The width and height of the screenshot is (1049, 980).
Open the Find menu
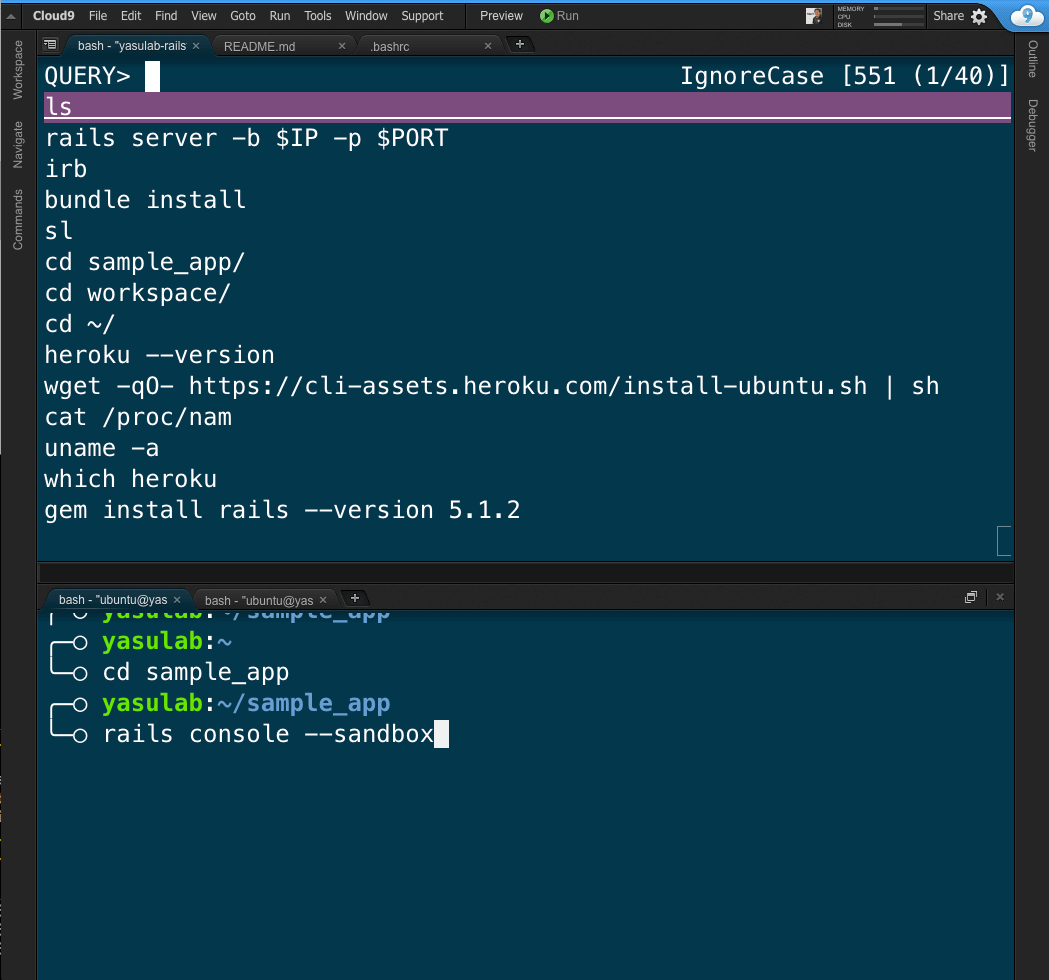coord(166,15)
